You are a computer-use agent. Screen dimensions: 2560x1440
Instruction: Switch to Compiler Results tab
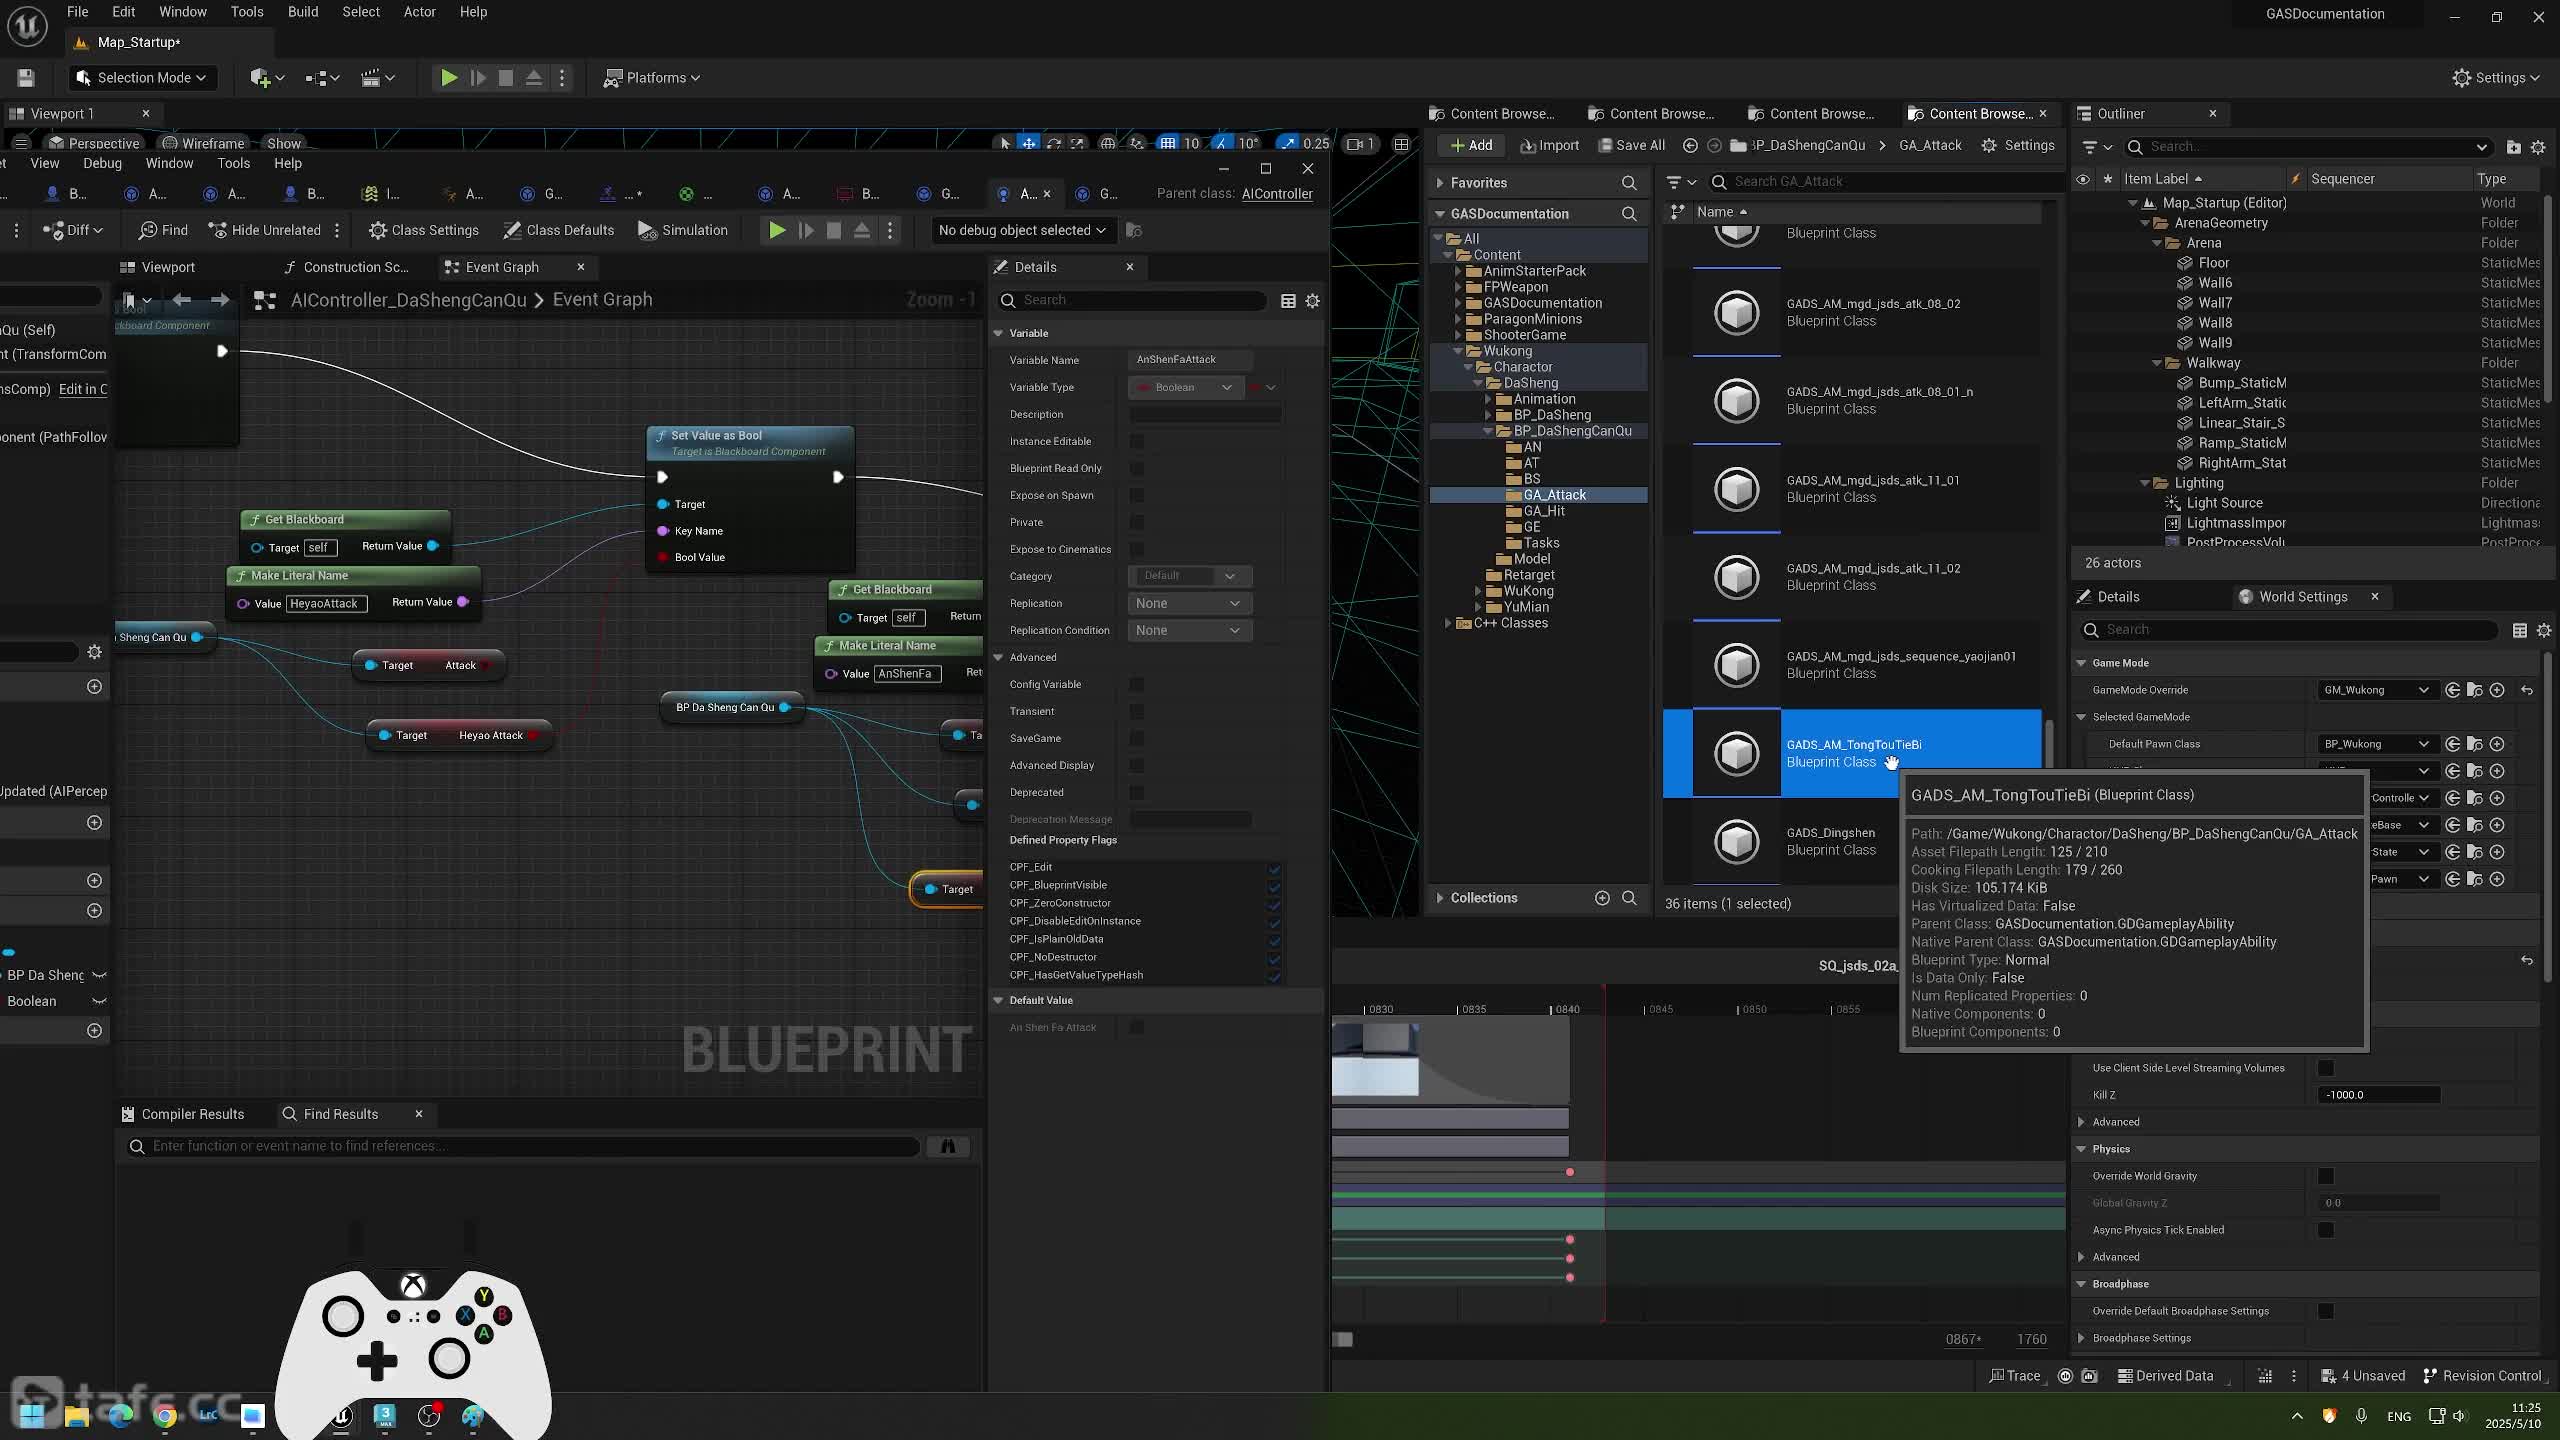183,1115
